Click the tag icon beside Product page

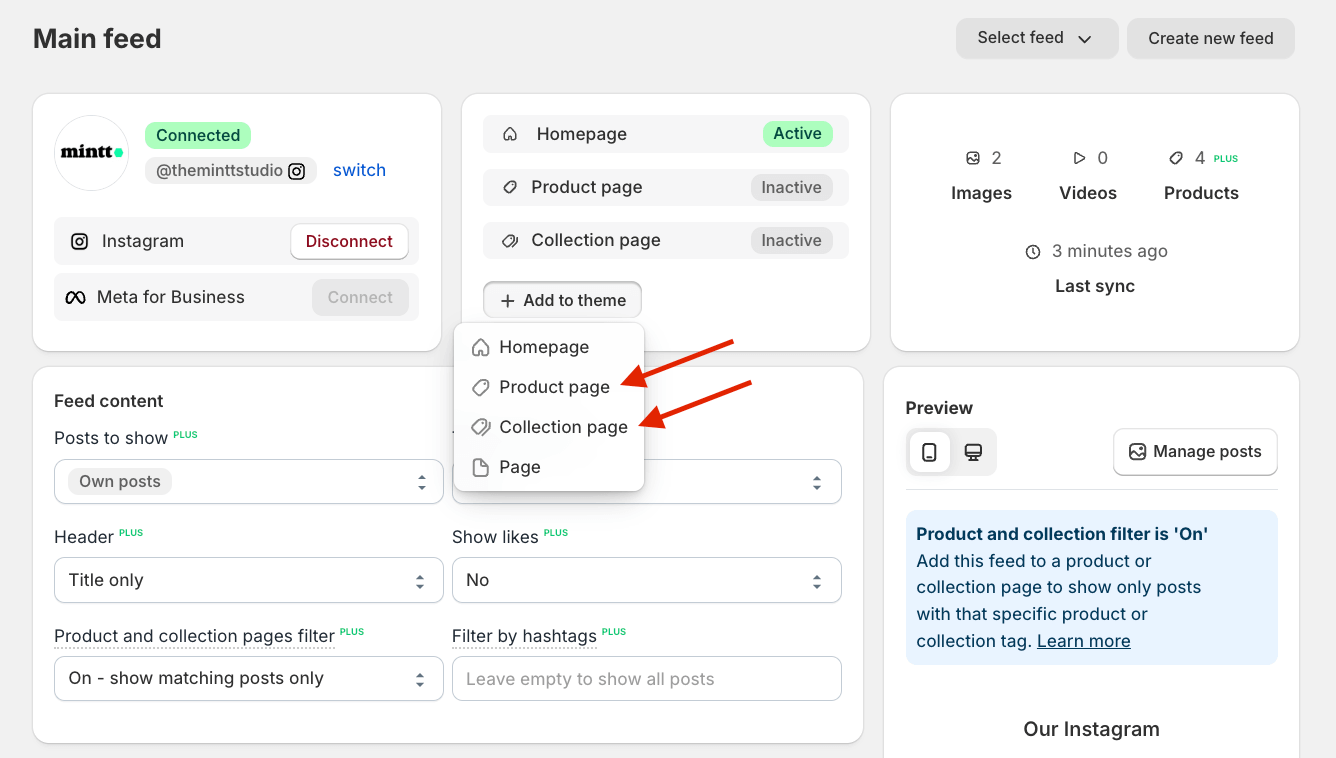[x=511, y=187]
